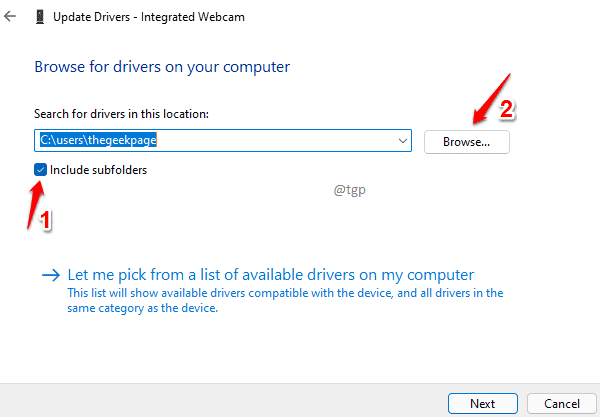
Task: Click the red arrow pointing at Browse
Action: 491,99
